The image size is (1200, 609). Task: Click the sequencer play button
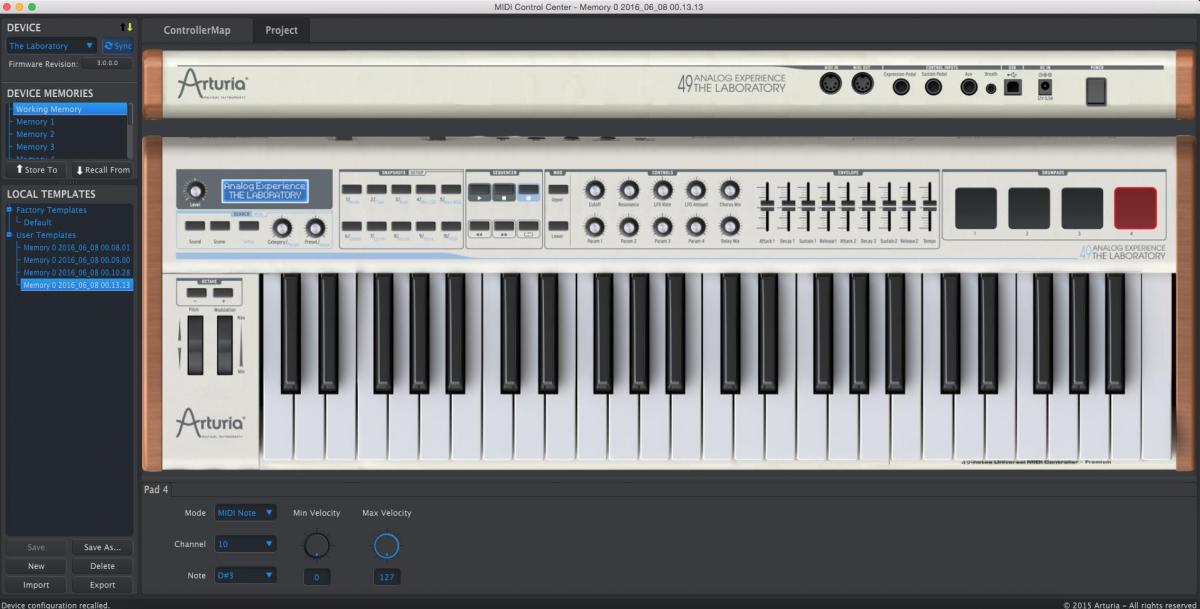(479, 190)
